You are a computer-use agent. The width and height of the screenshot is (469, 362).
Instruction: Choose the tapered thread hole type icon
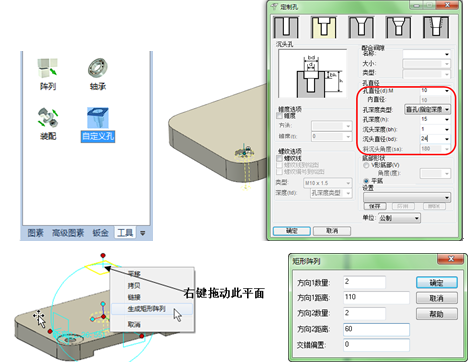pos(436,27)
